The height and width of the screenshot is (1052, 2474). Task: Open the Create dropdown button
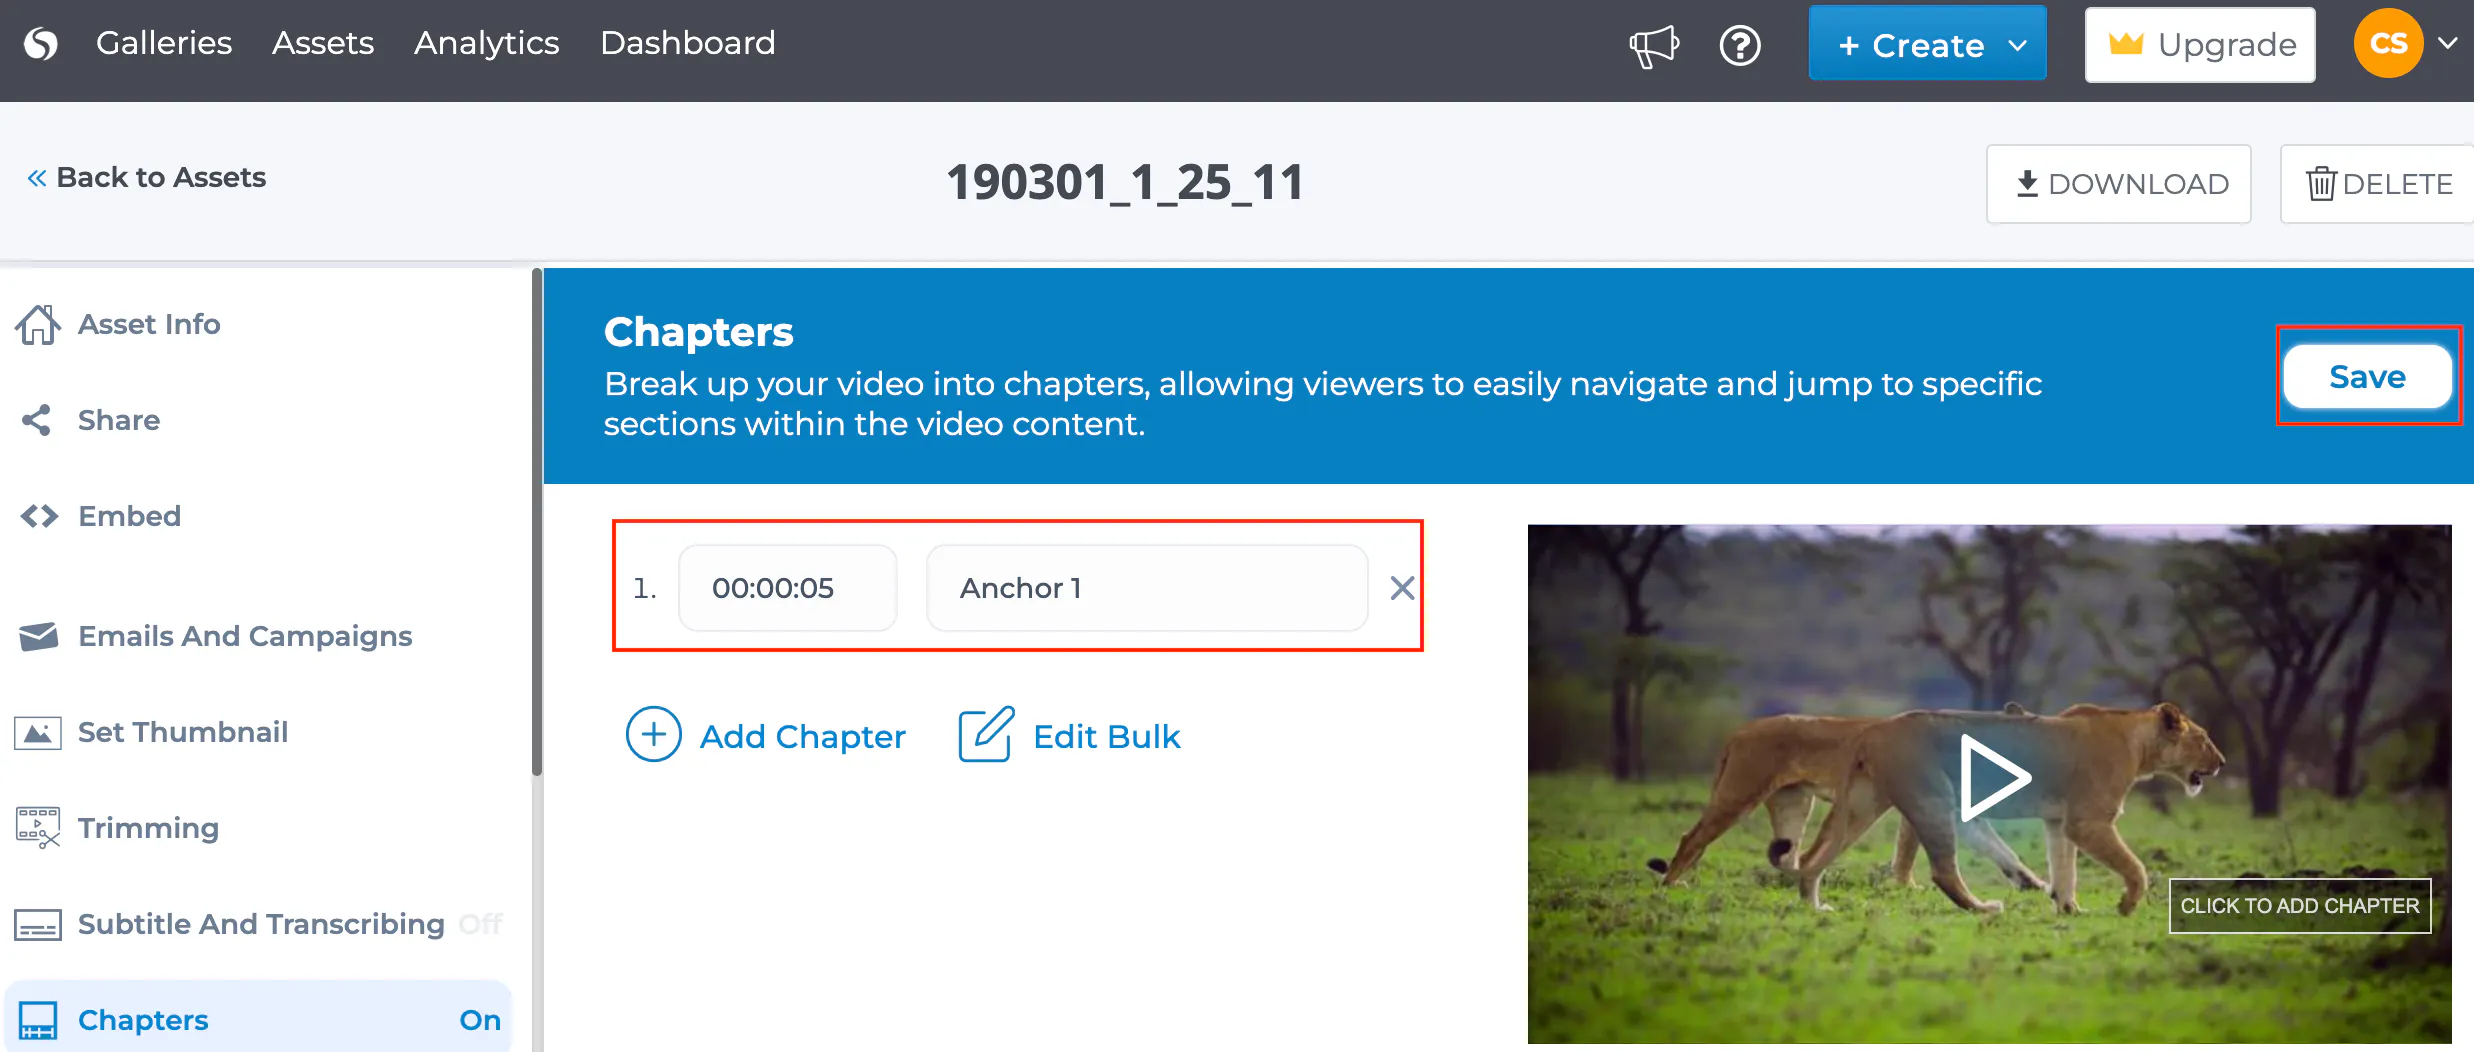pos(1927,45)
